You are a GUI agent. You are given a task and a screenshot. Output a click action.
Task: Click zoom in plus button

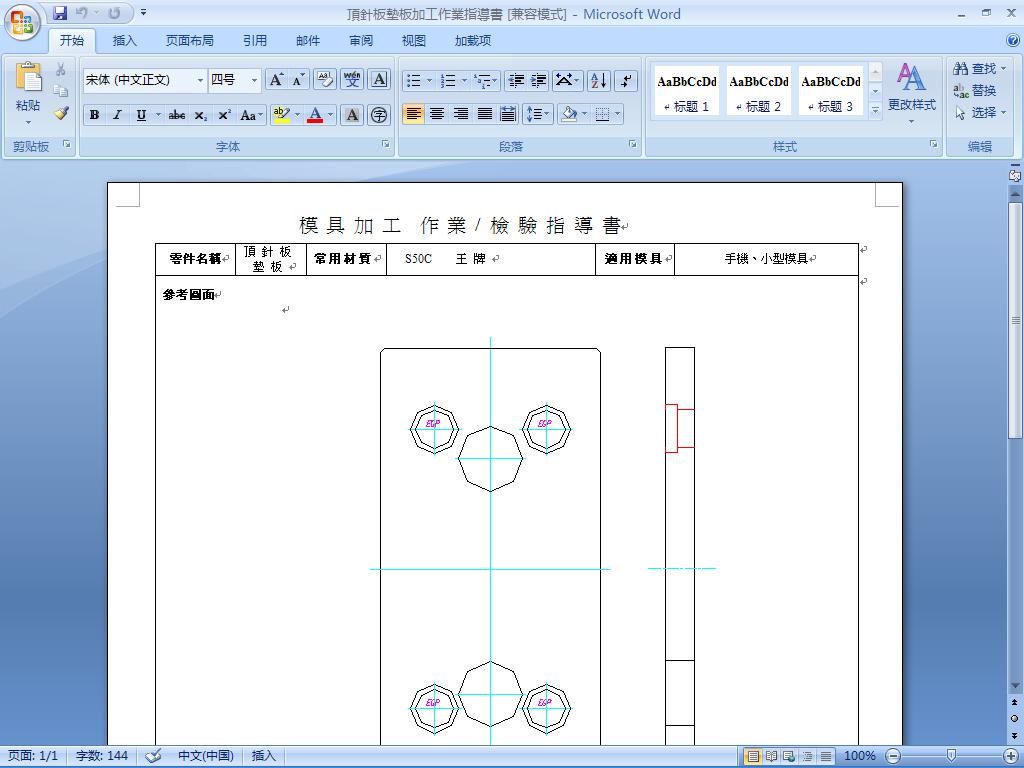tap(1010, 756)
